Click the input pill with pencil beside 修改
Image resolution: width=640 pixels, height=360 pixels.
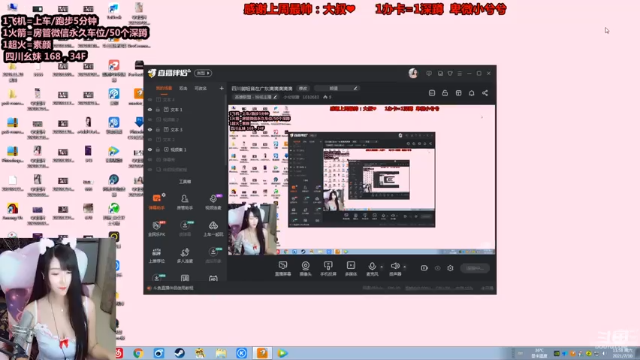pyautogui.click(x=337, y=88)
